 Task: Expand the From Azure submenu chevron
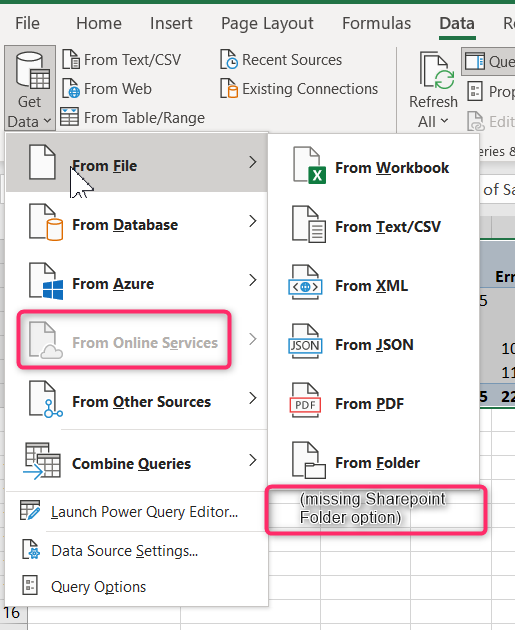coord(252,280)
